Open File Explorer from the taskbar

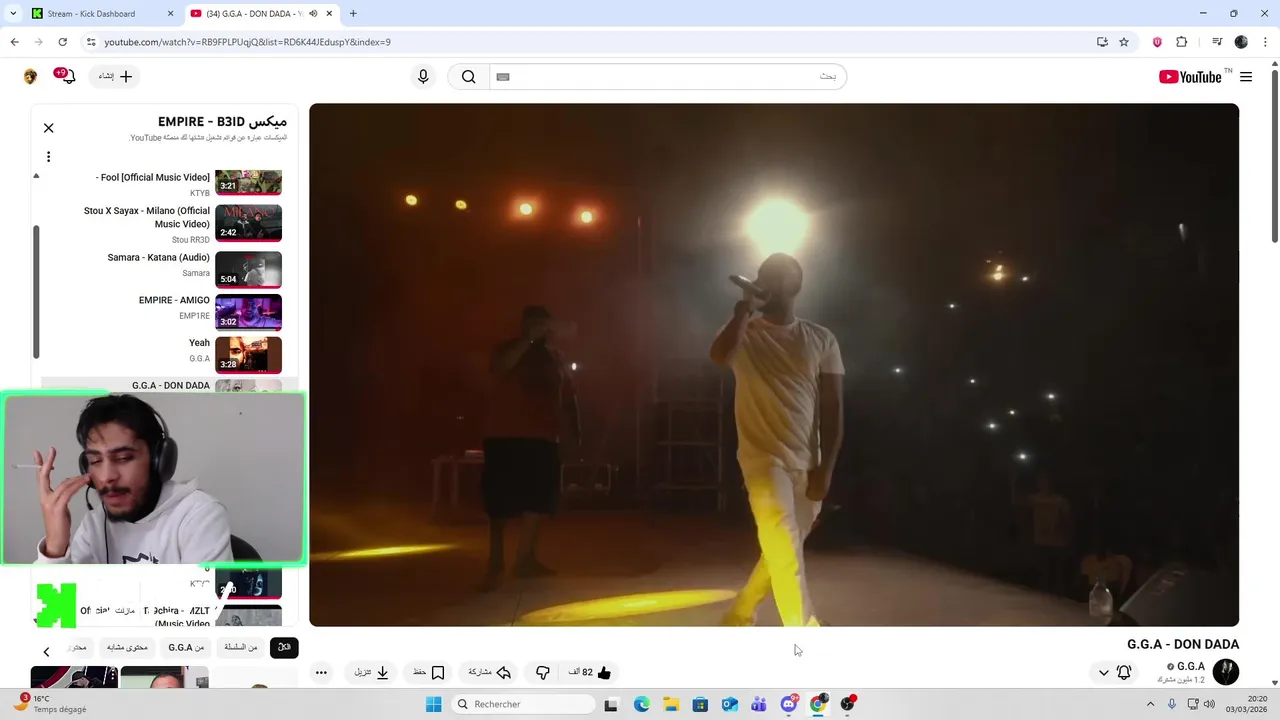click(671, 704)
